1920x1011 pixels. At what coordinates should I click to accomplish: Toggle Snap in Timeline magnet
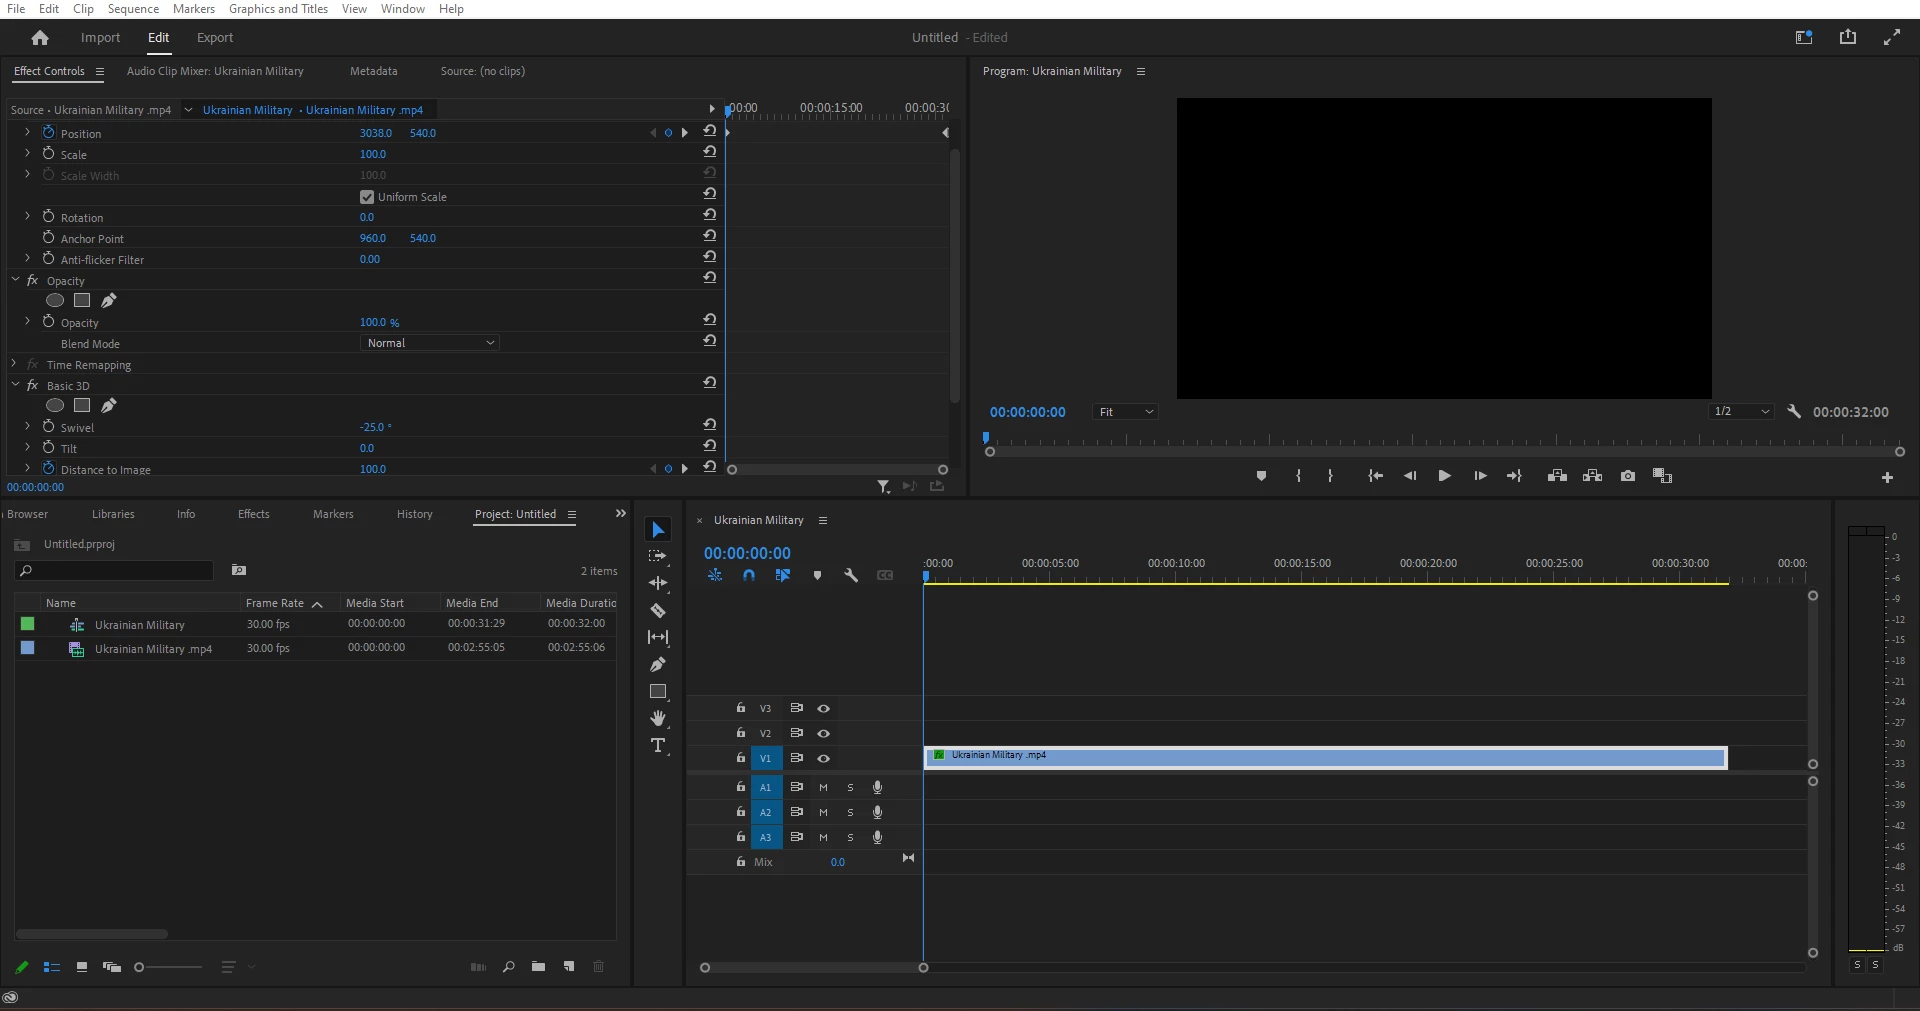tap(749, 575)
